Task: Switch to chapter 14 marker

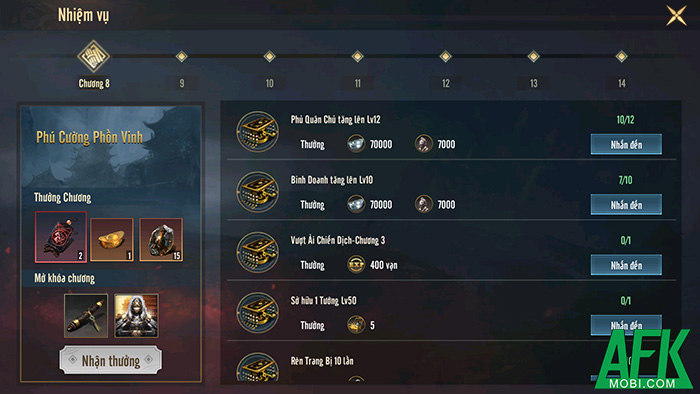Action: point(621,56)
